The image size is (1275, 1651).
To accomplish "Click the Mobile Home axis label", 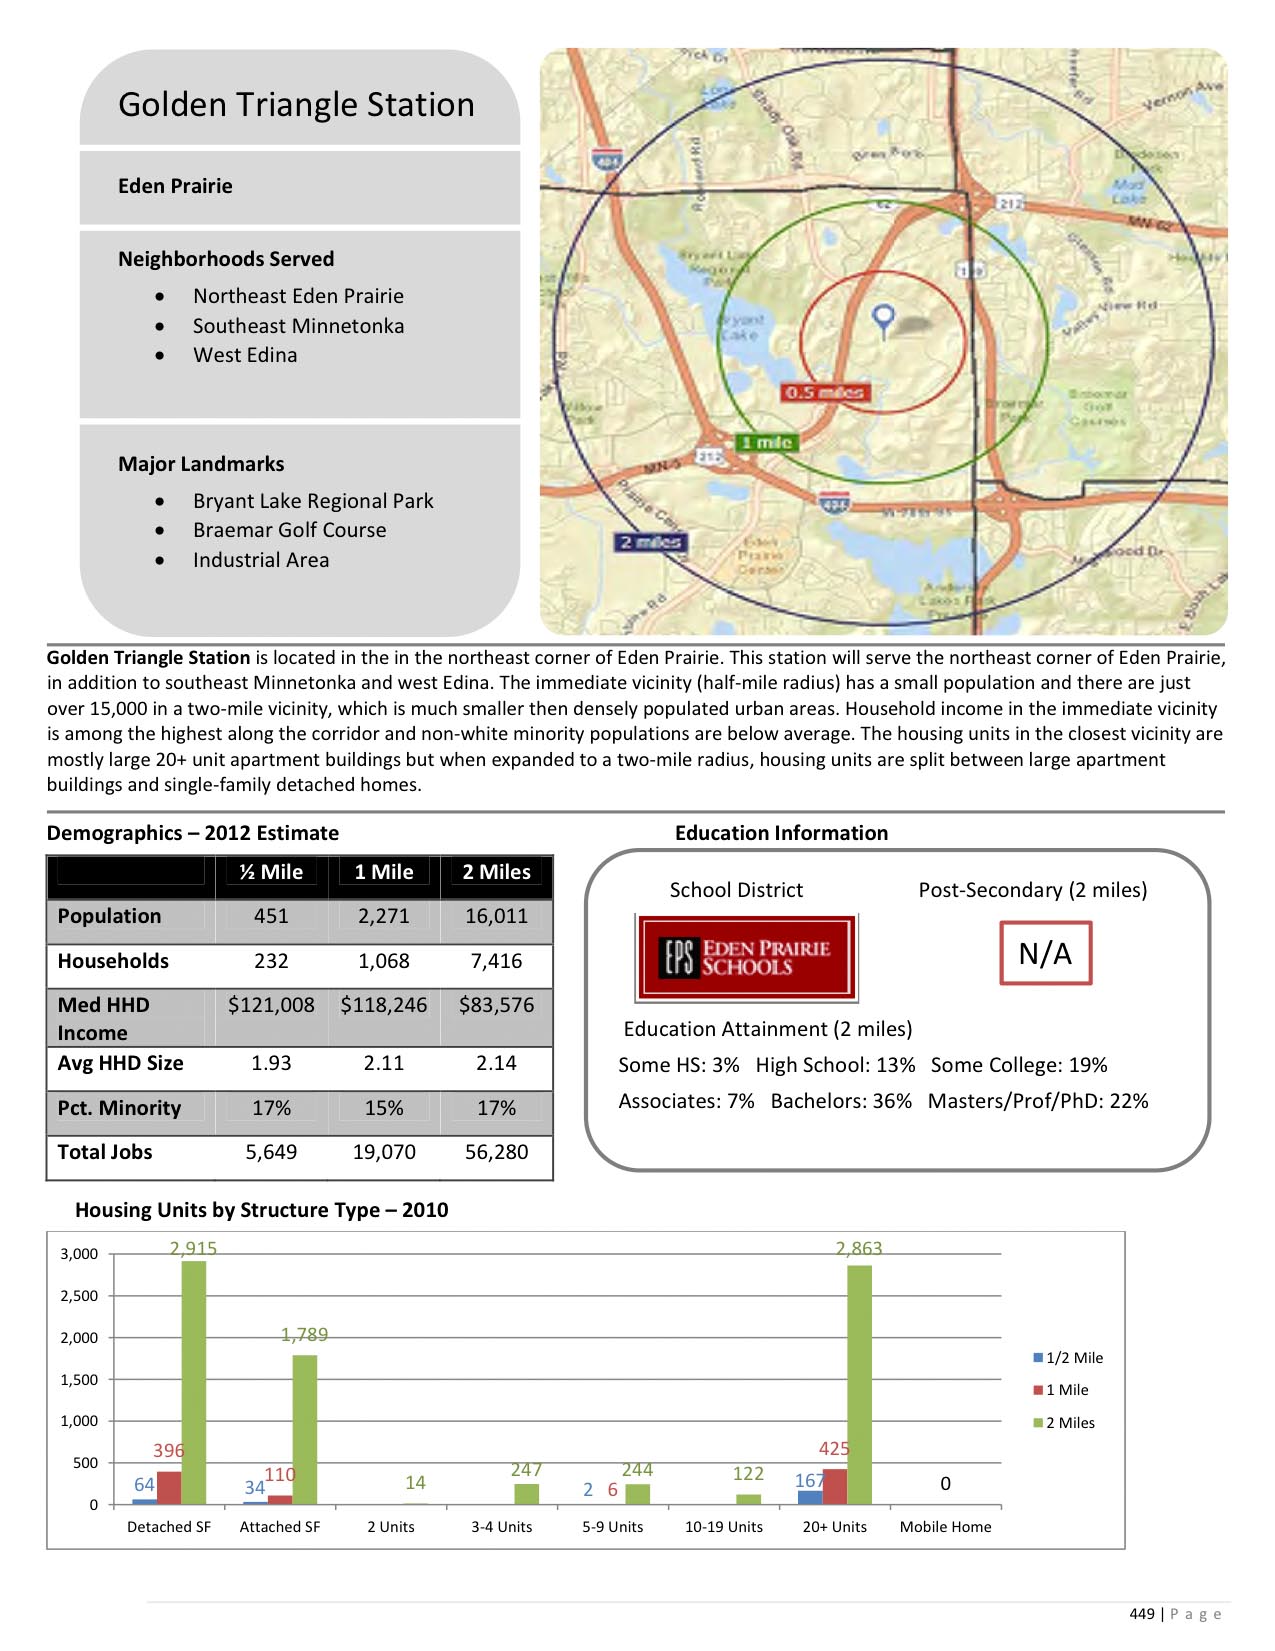I will pos(945,1527).
